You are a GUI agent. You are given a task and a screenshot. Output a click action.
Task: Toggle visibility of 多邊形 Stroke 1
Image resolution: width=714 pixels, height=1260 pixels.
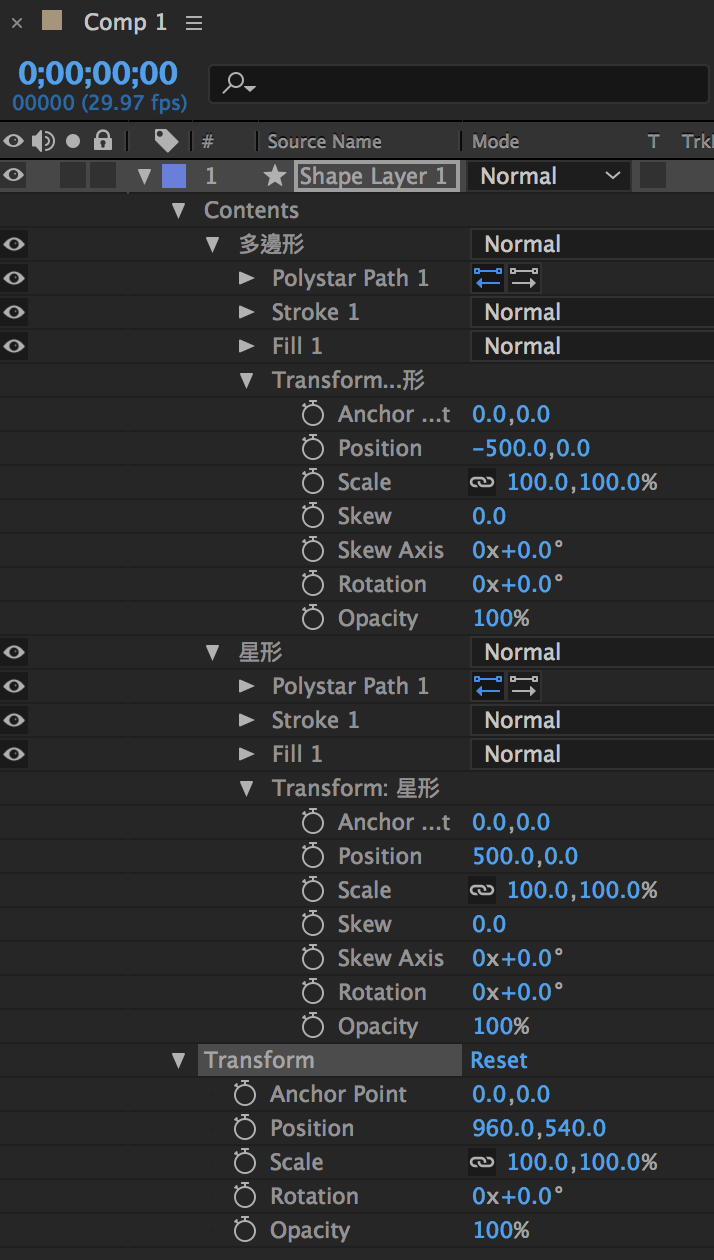(x=13, y=312)
